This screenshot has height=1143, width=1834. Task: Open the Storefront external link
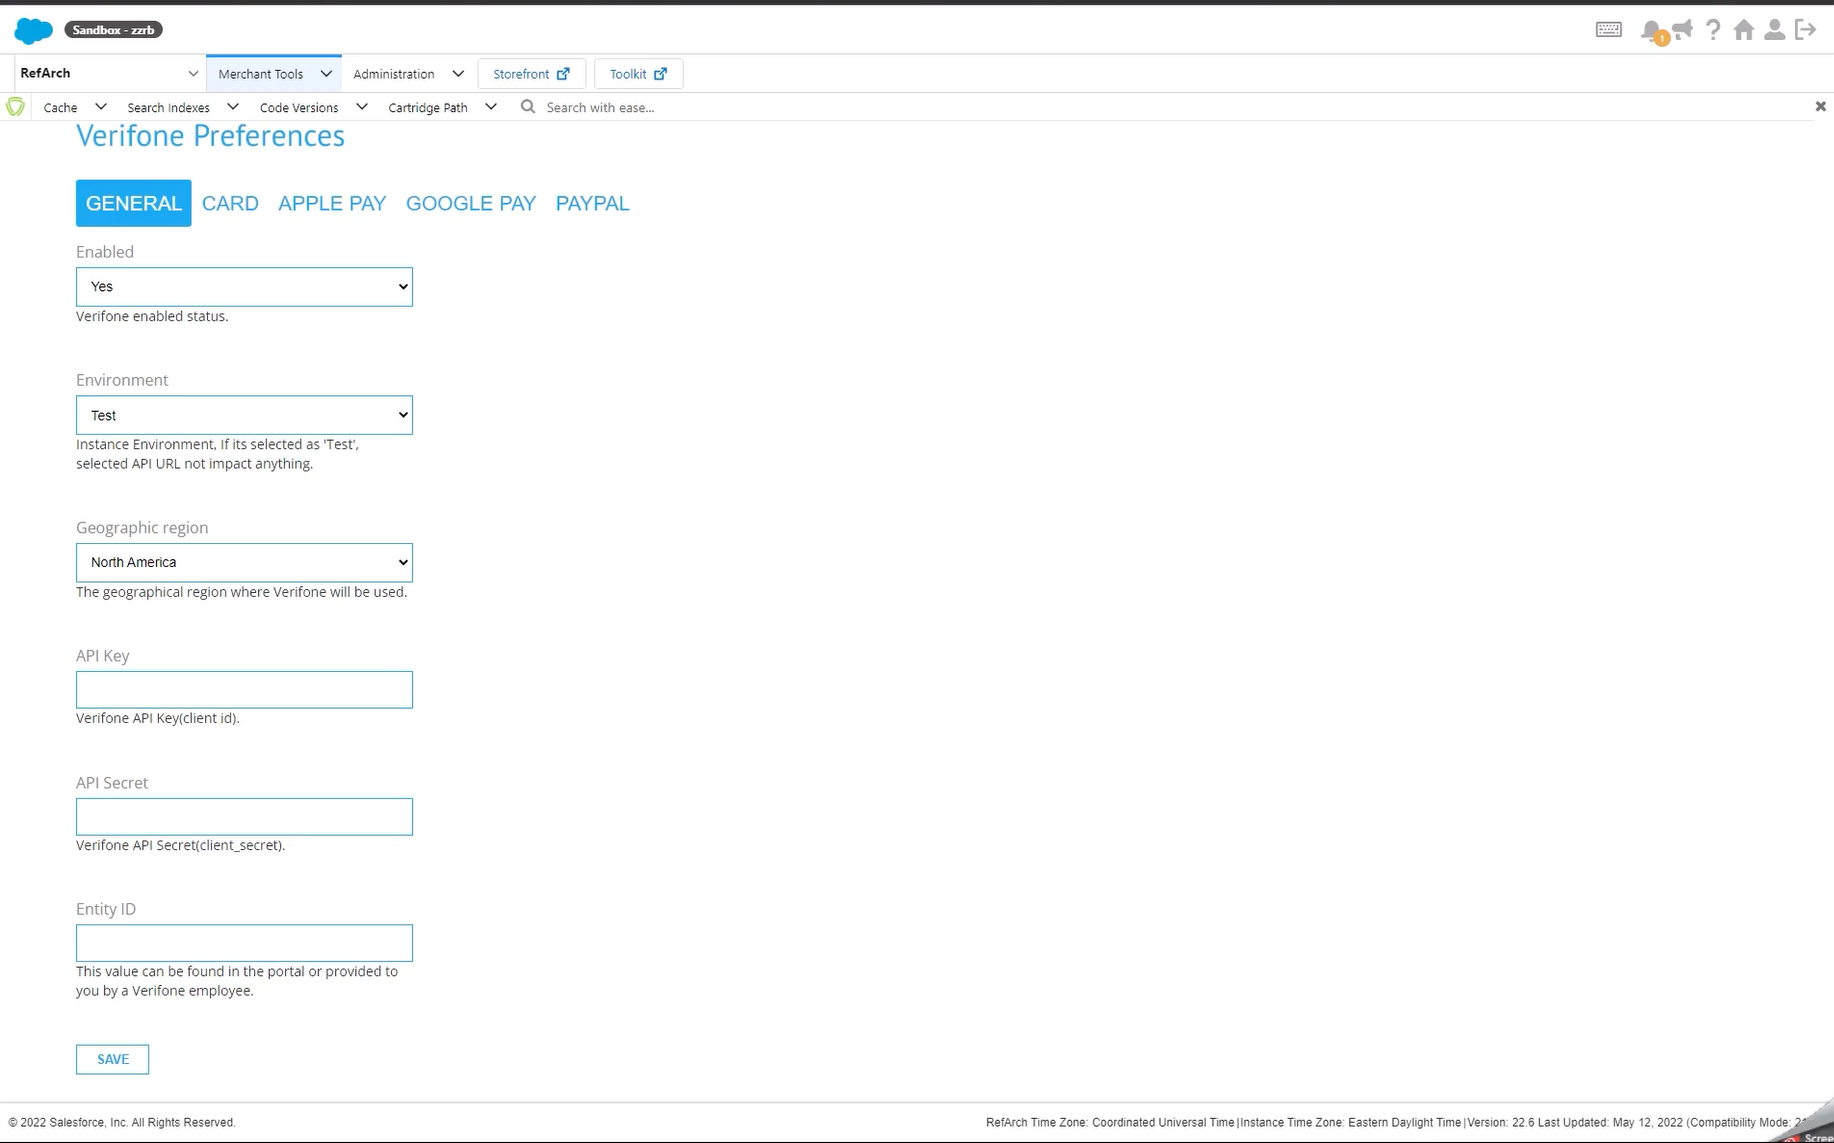[531, 73]
